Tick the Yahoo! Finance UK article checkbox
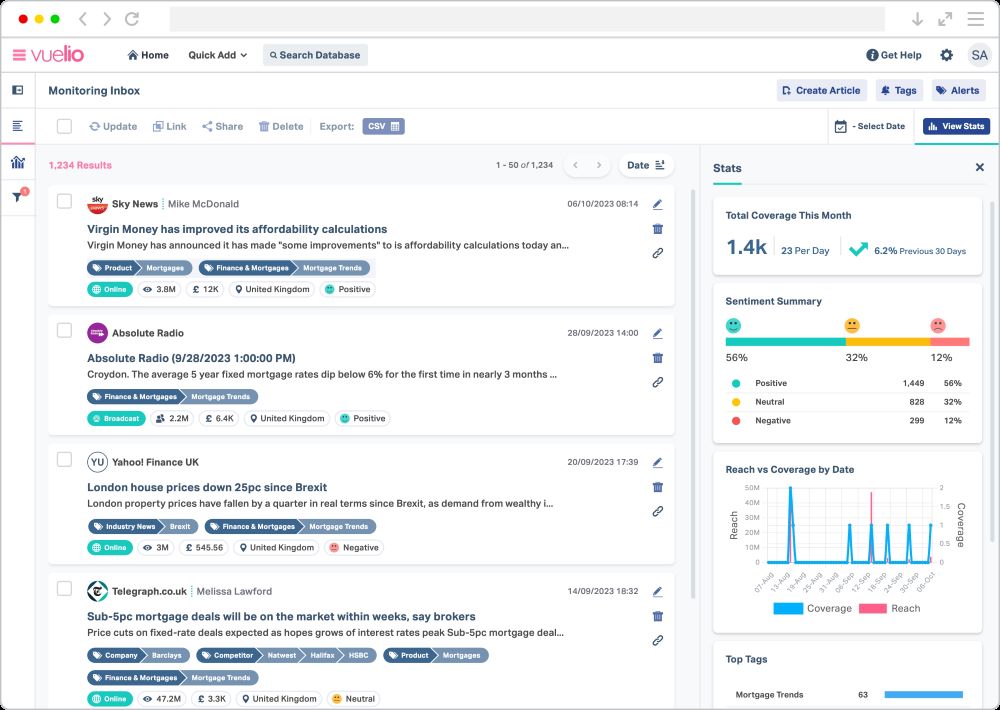 pos(64,460)
